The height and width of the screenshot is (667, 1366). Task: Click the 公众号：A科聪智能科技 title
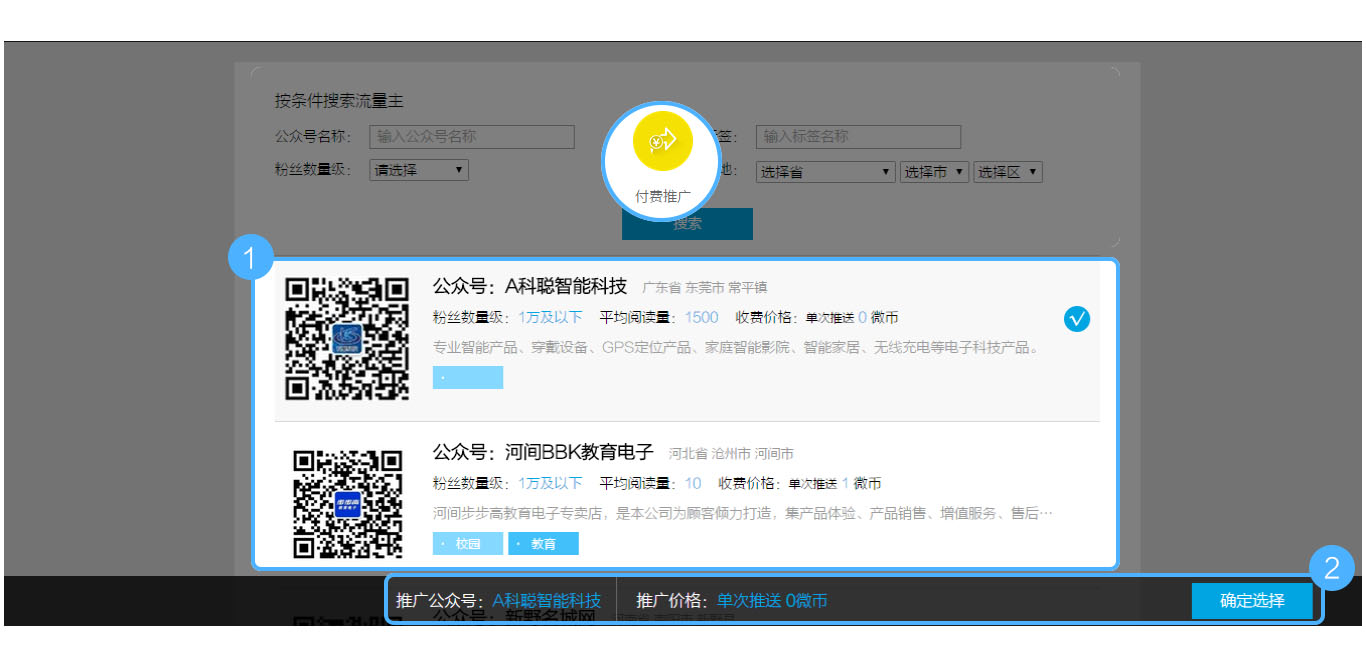[x=529, y=286]
